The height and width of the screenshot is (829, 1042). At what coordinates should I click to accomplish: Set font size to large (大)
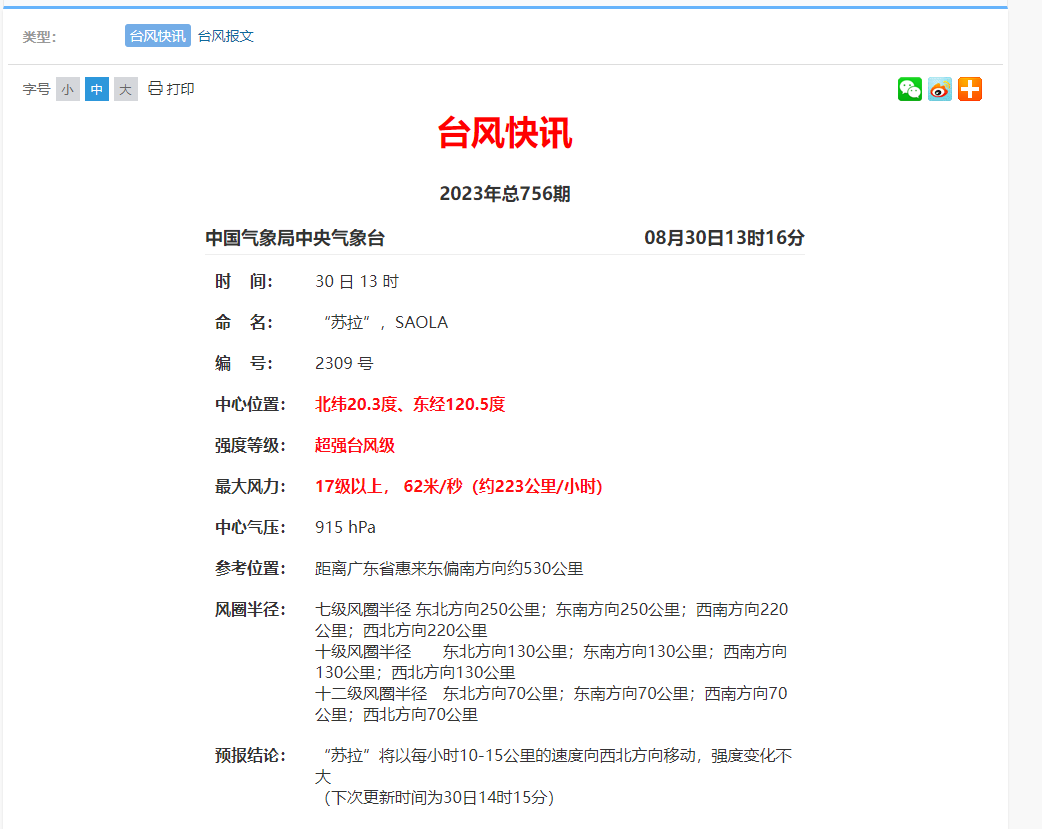[x=125, y=89]
